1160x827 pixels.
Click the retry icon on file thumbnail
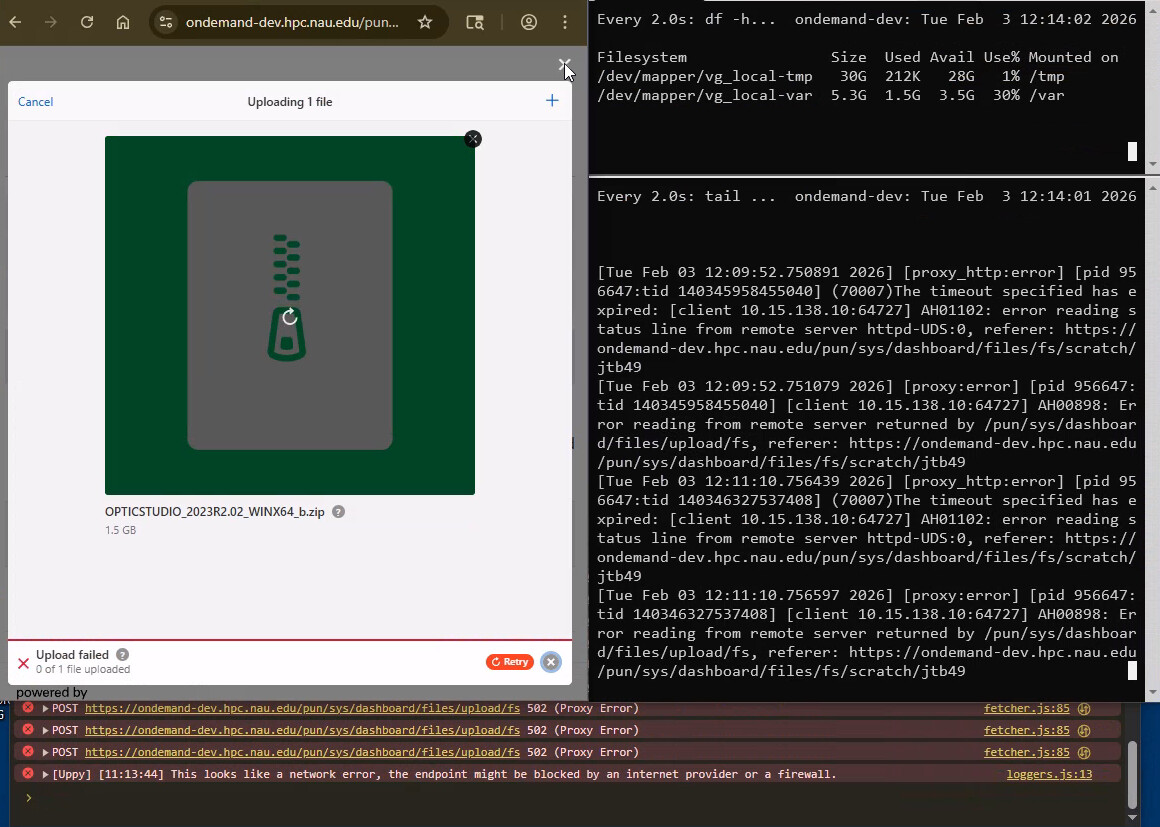289,317
